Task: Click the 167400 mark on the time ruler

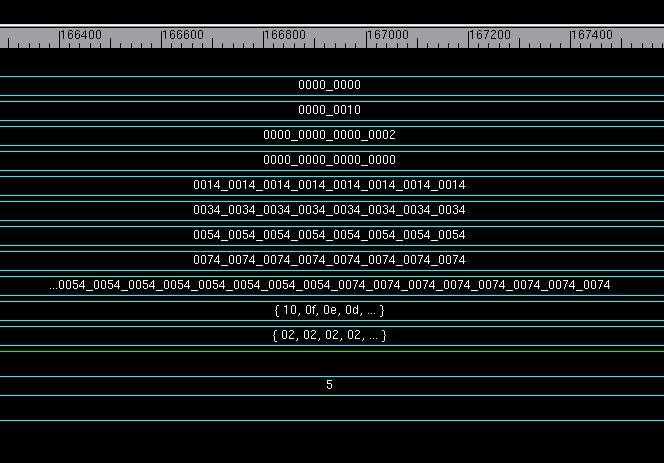Action: pyautogui.click(x=592, y=35)
